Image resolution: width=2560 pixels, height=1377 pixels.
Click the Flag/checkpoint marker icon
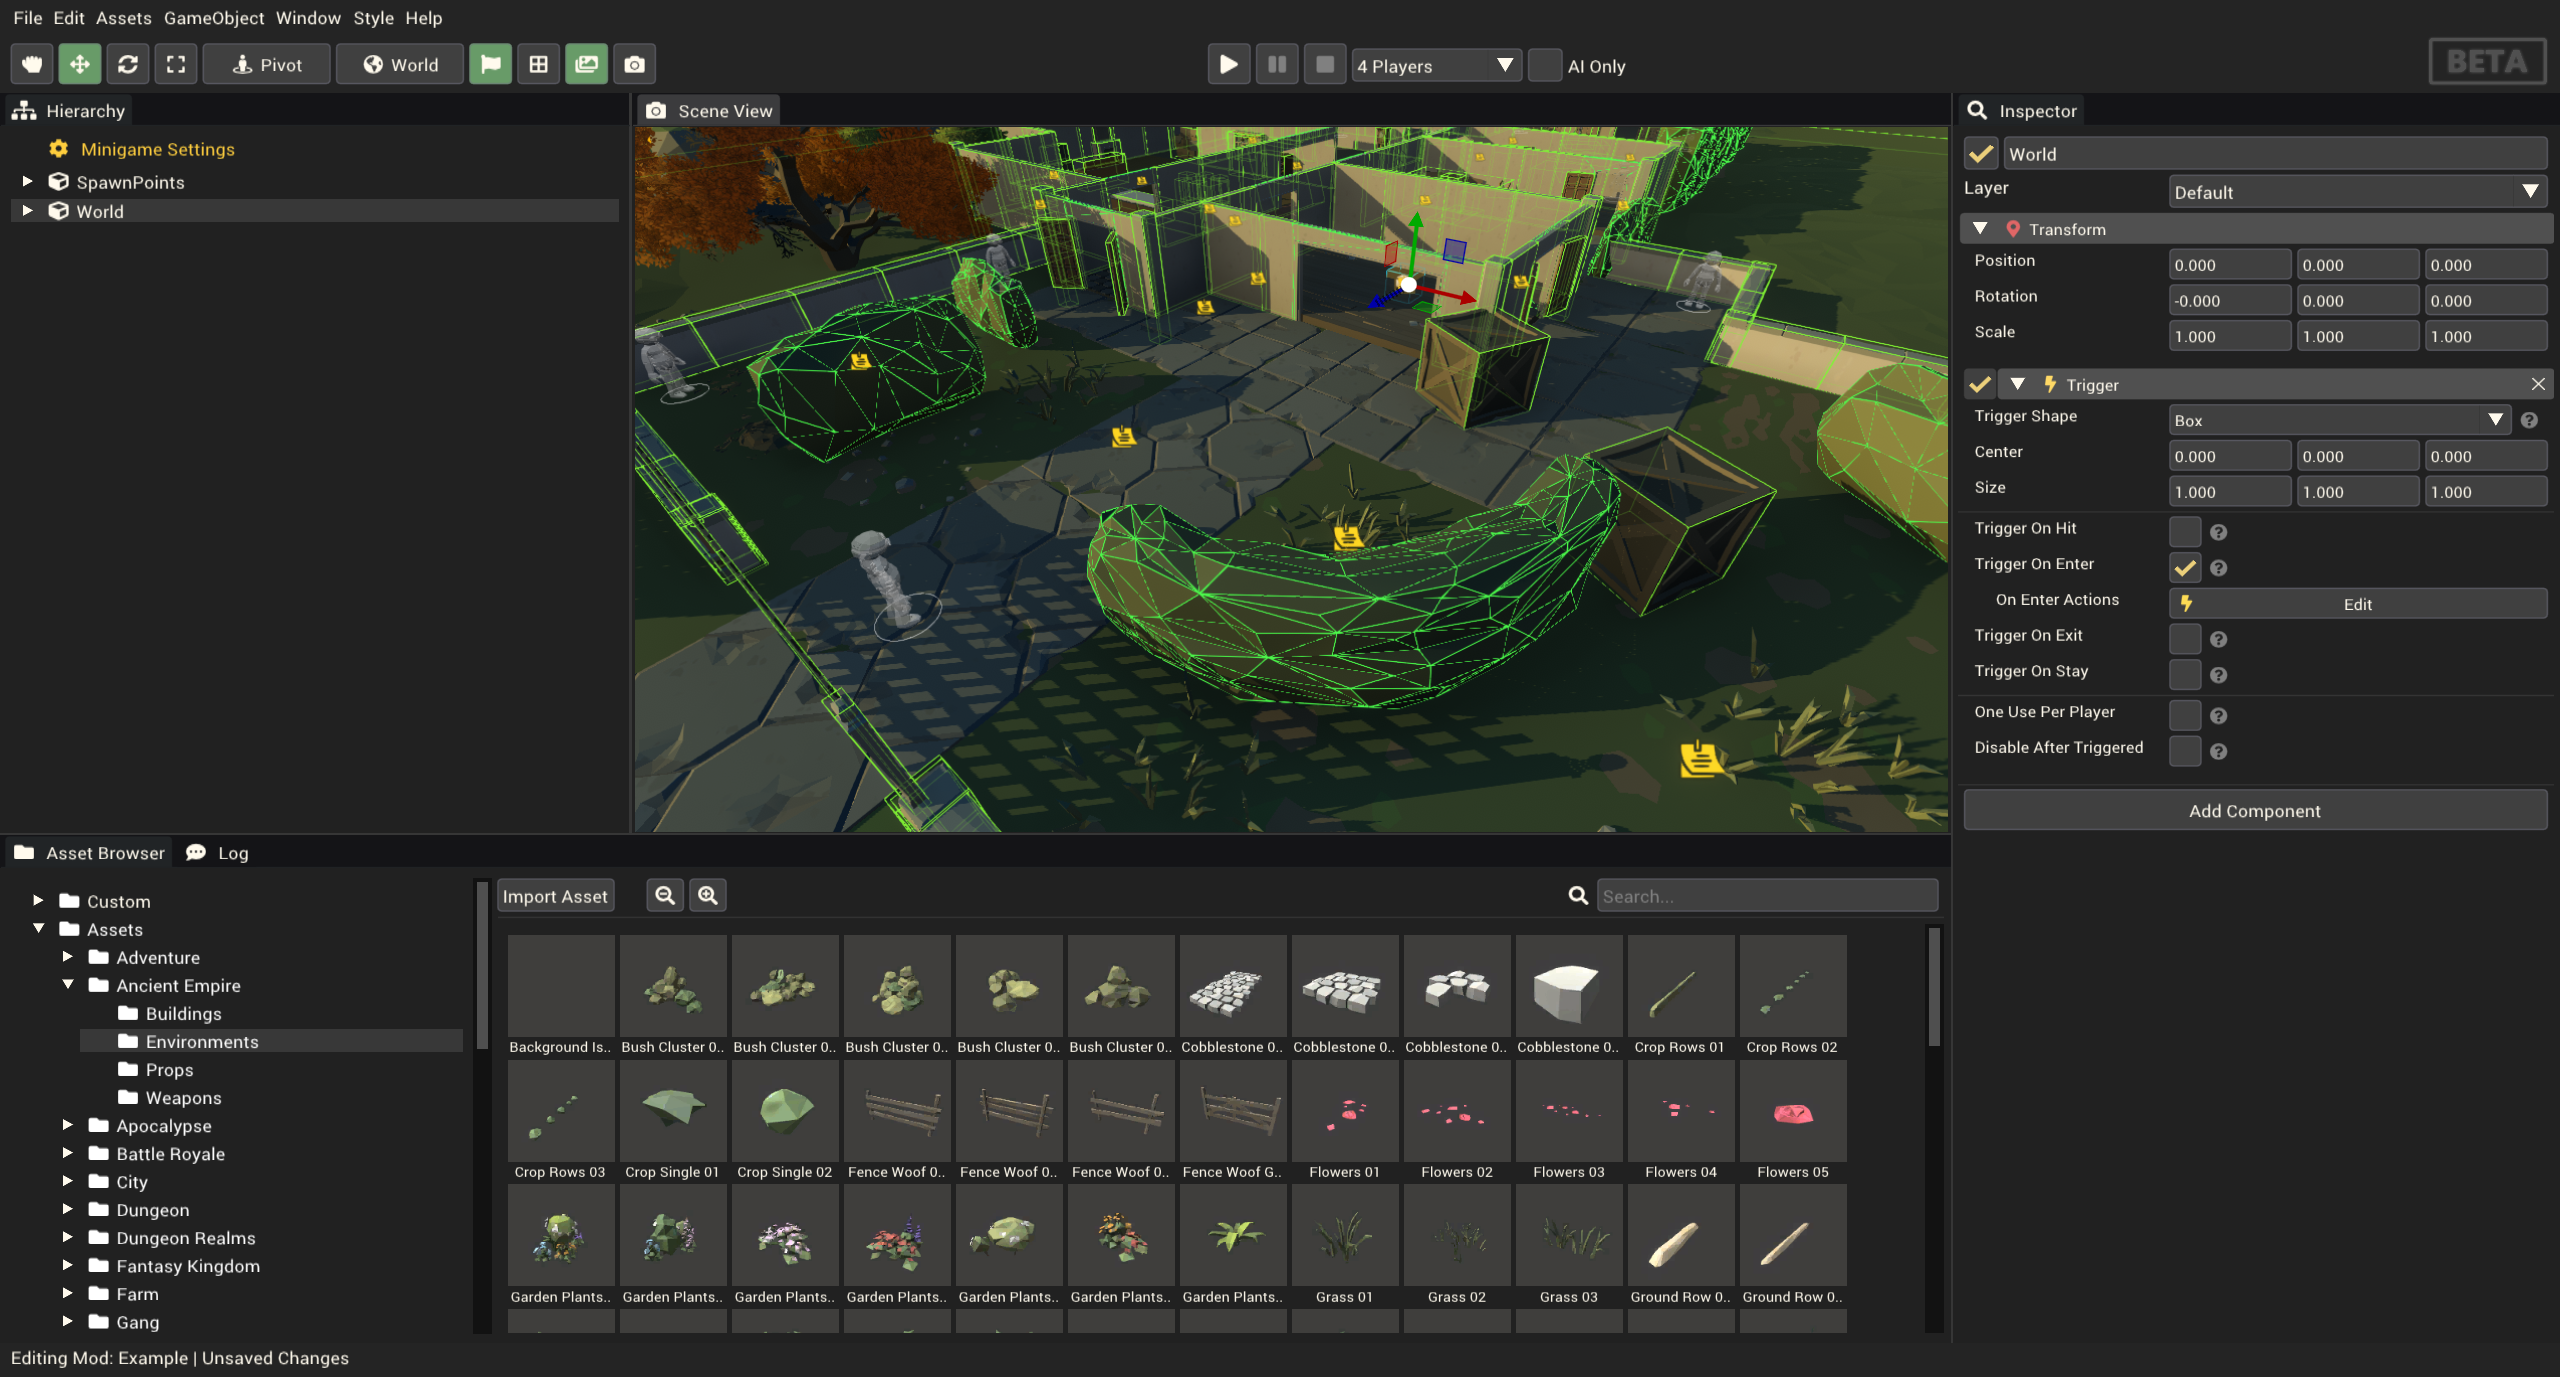click(488, 64)
